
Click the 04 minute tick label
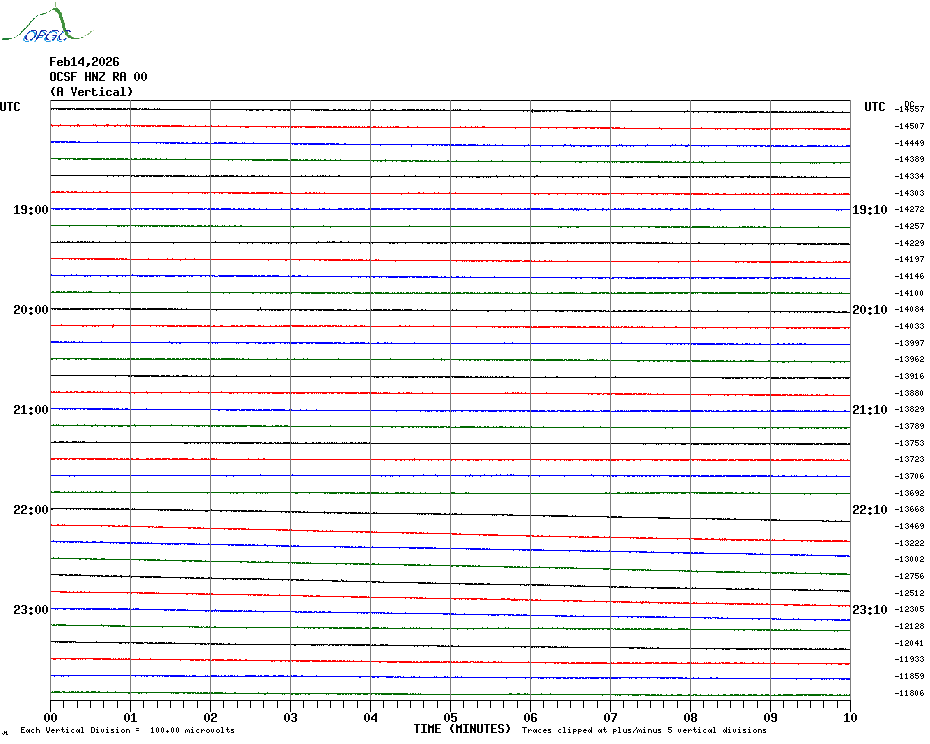[x=371, y=717]
